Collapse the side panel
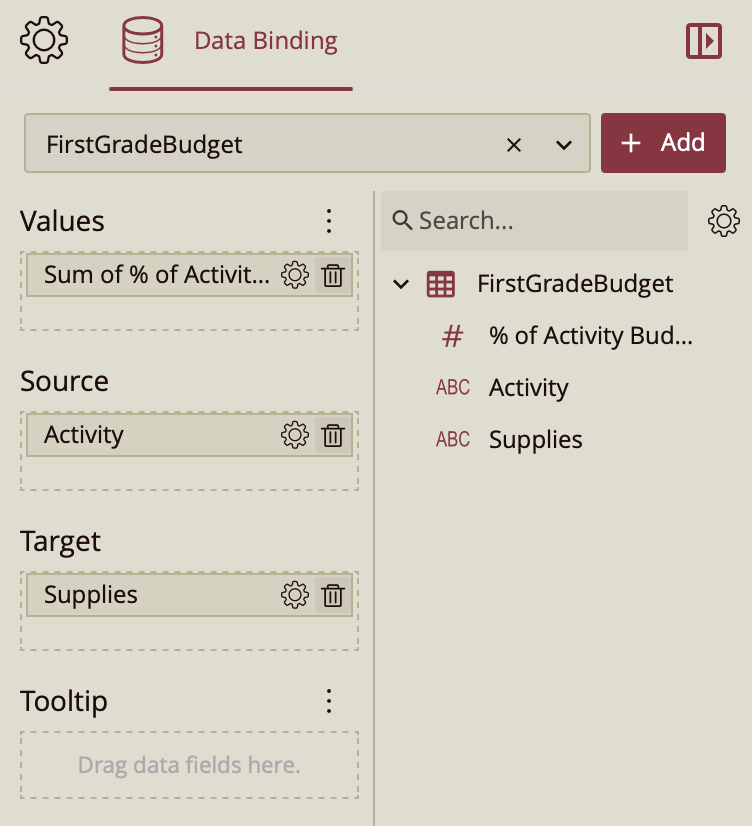 point(704,41)
